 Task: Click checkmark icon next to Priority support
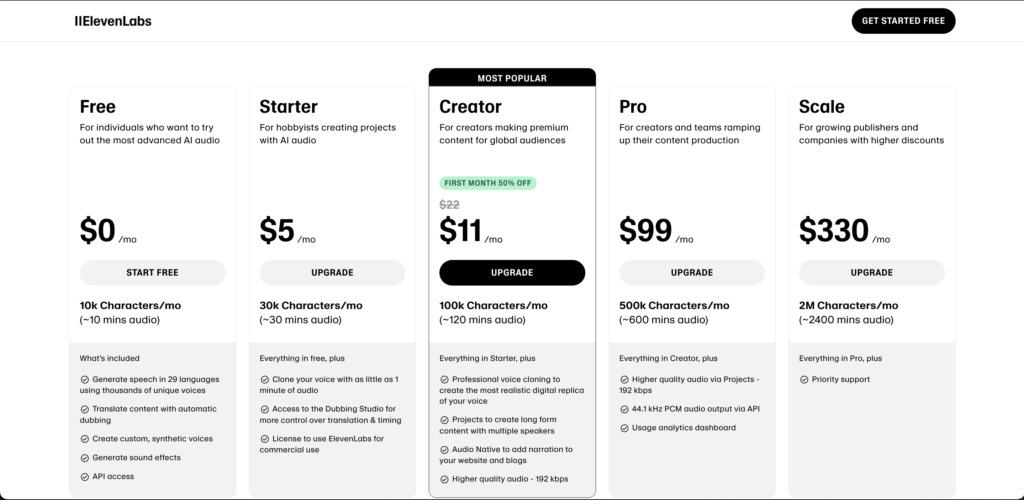click(x=804, y=380)
